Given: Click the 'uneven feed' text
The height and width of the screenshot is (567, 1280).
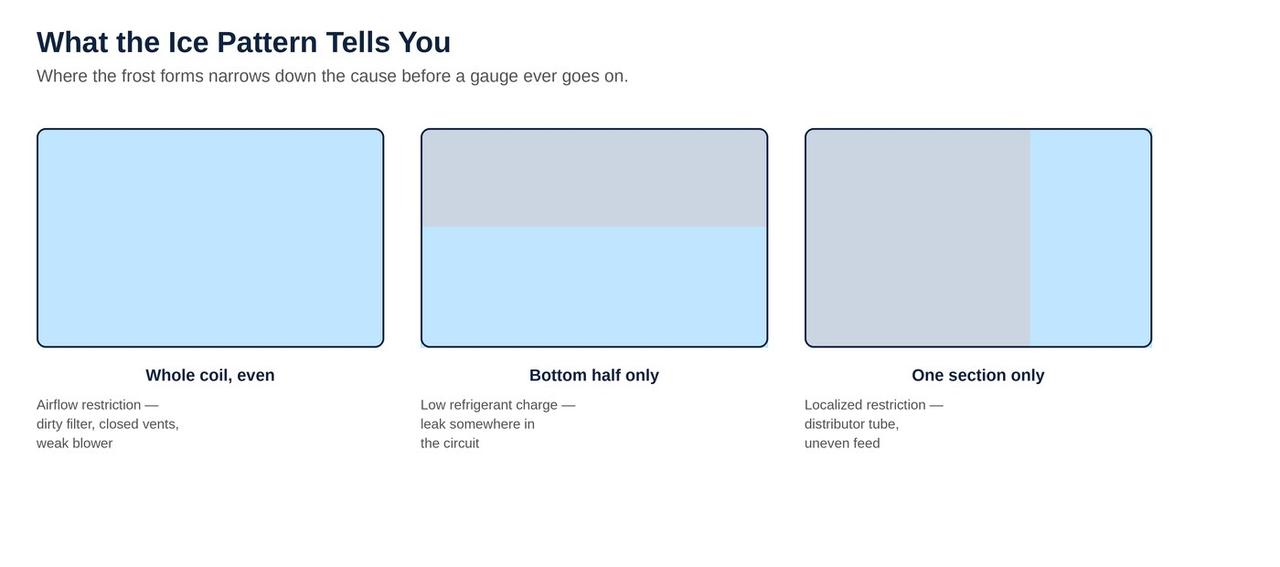Looking at the screenshot, I should coord(843,443).
